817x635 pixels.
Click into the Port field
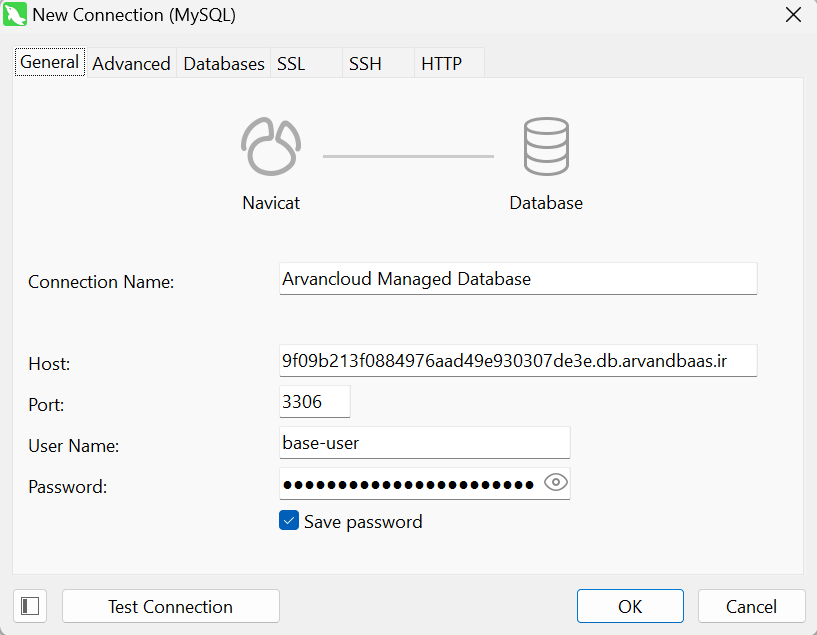(x=315, y=402)
